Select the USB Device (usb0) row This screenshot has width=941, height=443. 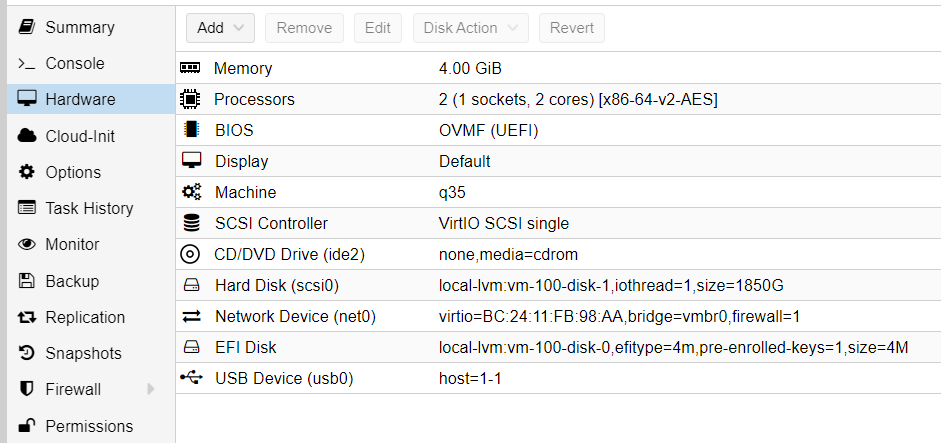(558, 378)
